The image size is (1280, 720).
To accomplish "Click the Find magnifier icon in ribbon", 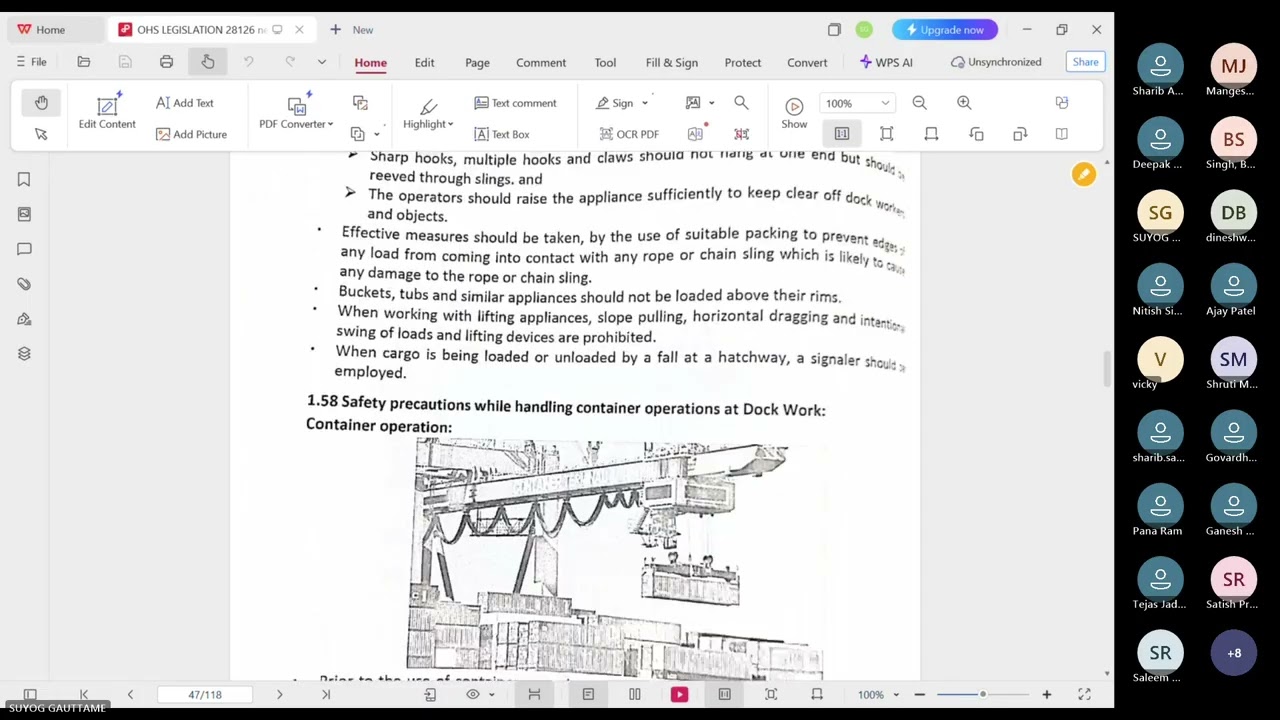I will click(x=741, y=103).
